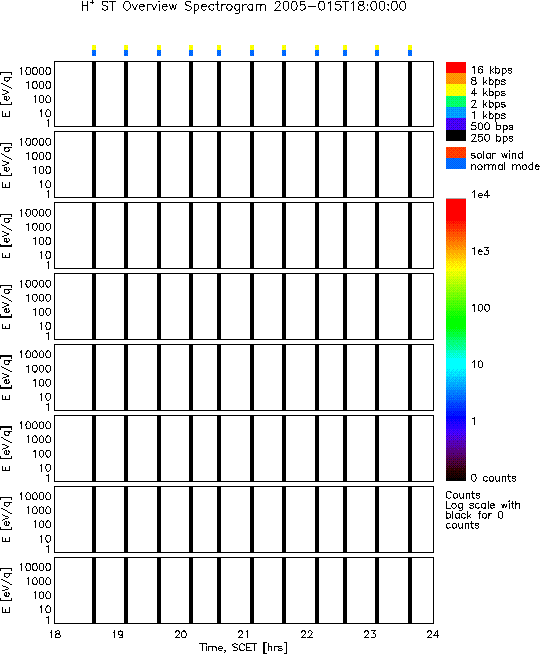The height and width of the screenshot is (654, 540).
Task: Click the '24' time axis tick label
Action: 433,634
